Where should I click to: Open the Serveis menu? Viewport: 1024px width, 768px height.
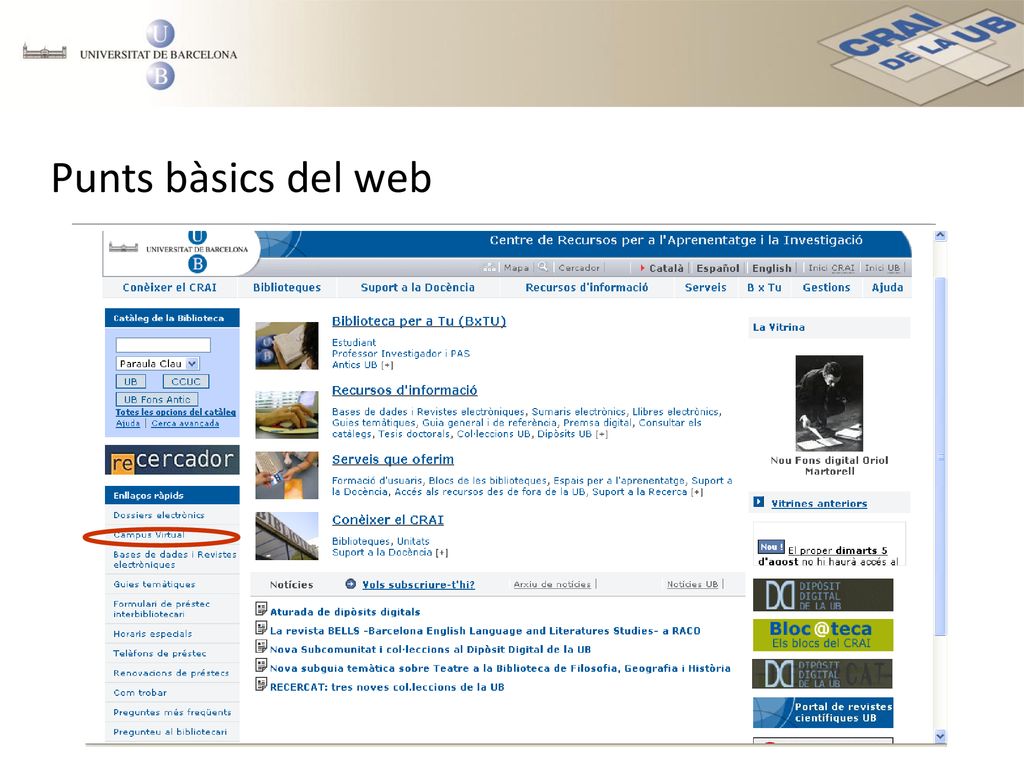click(705, 287)
